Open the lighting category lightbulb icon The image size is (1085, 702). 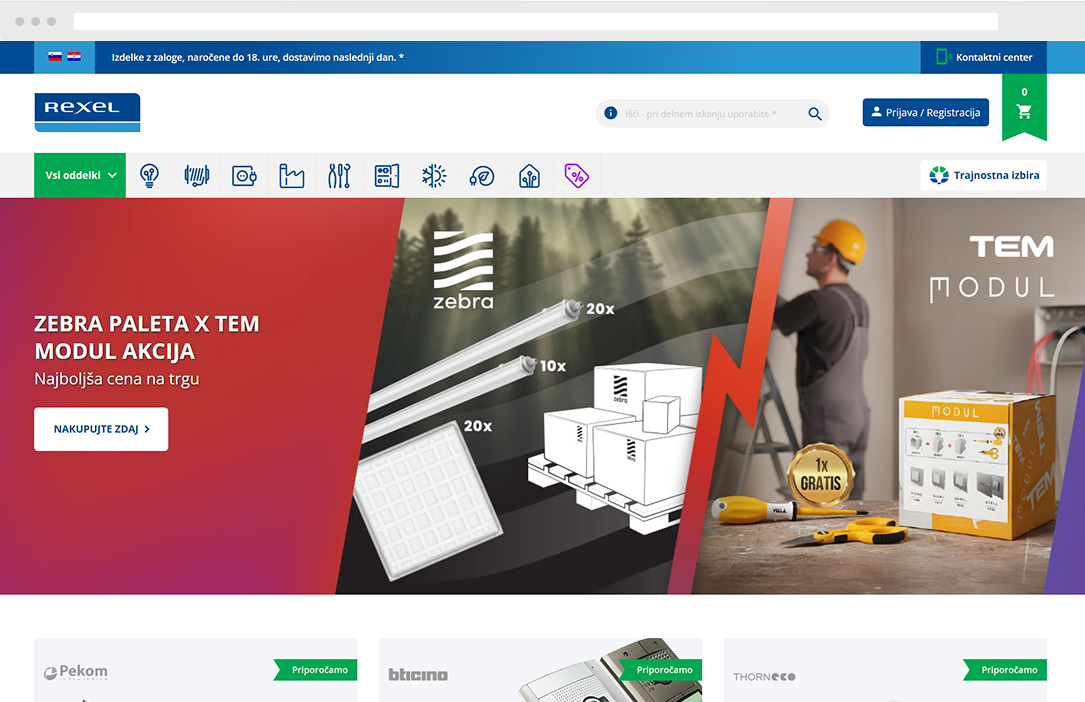pos(149,176)
